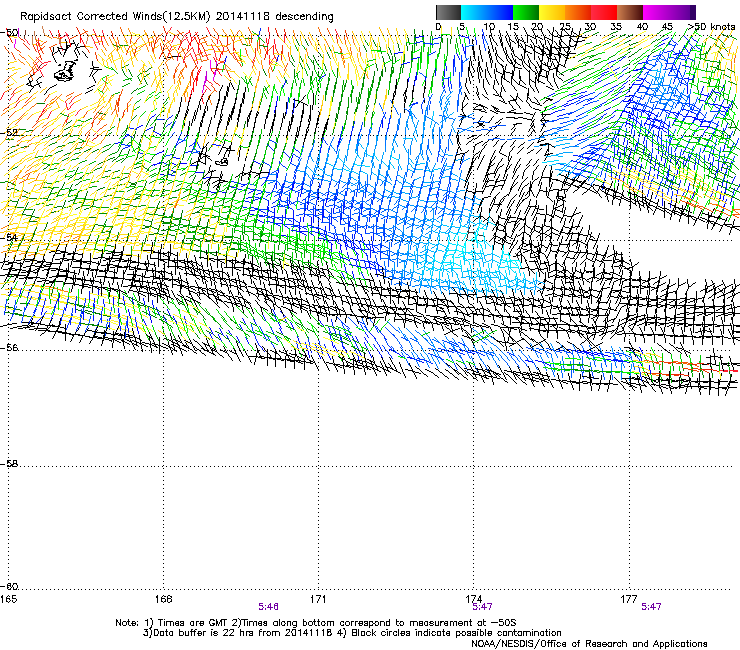This screenshot has width=740, height=650.
Task: Click the -60 latitude axis label
Action: tap(9, 587)
